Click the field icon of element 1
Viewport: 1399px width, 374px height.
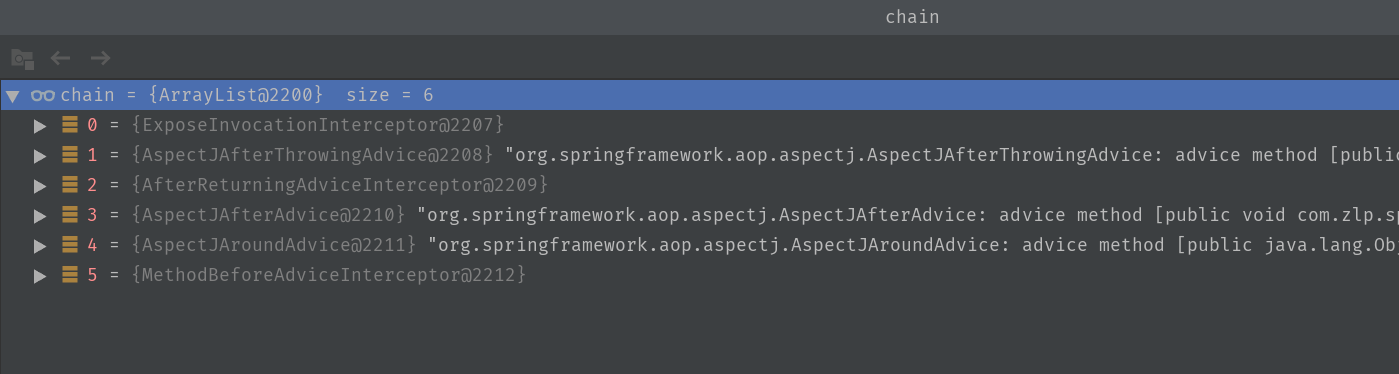(70, 156)
